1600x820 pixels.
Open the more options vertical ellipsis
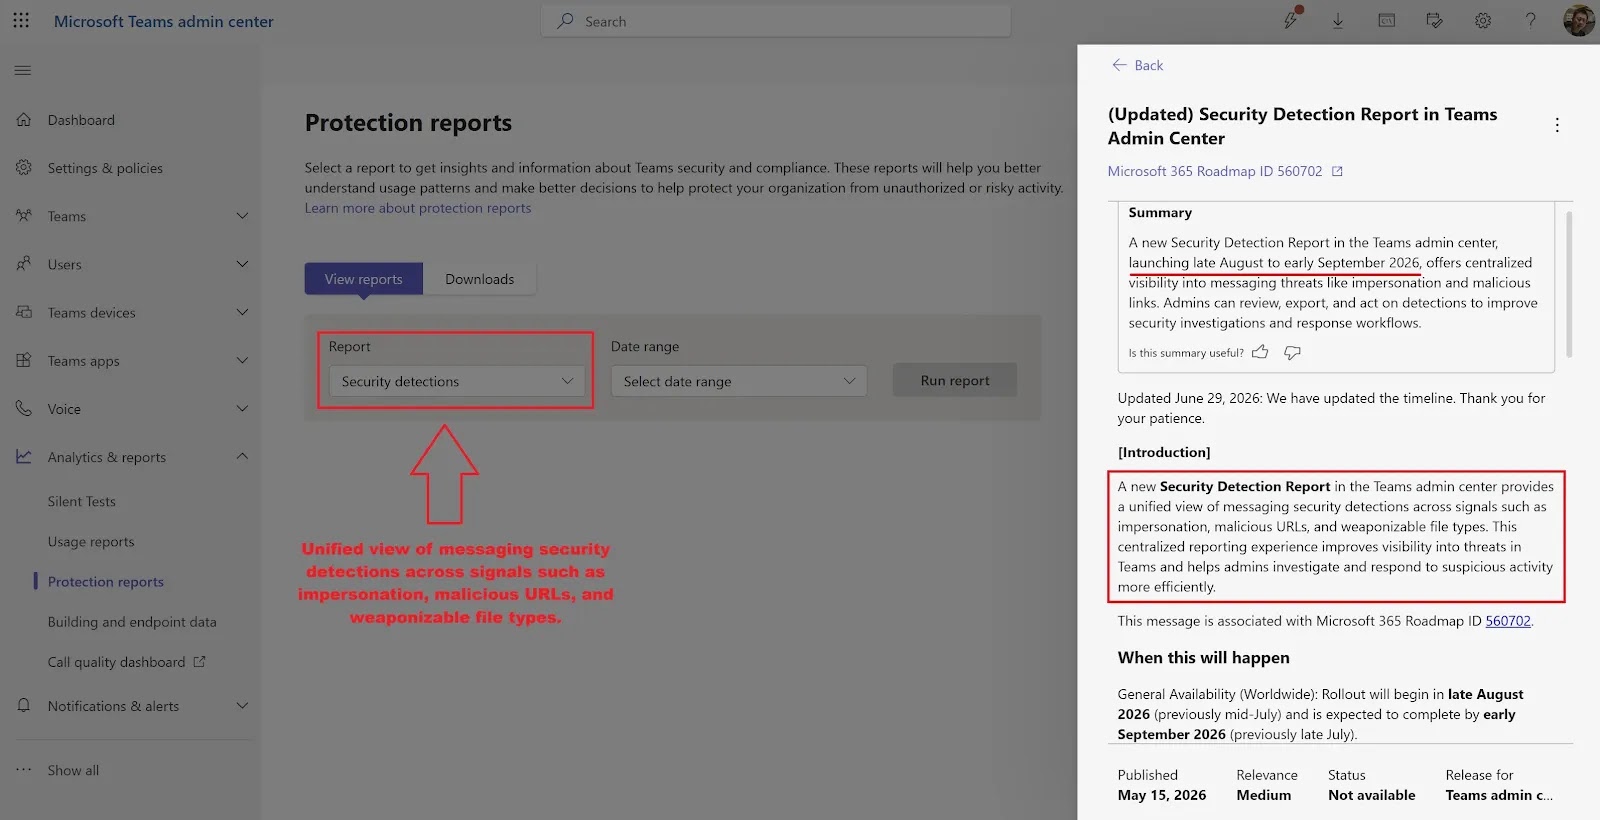pos(1557,125)
